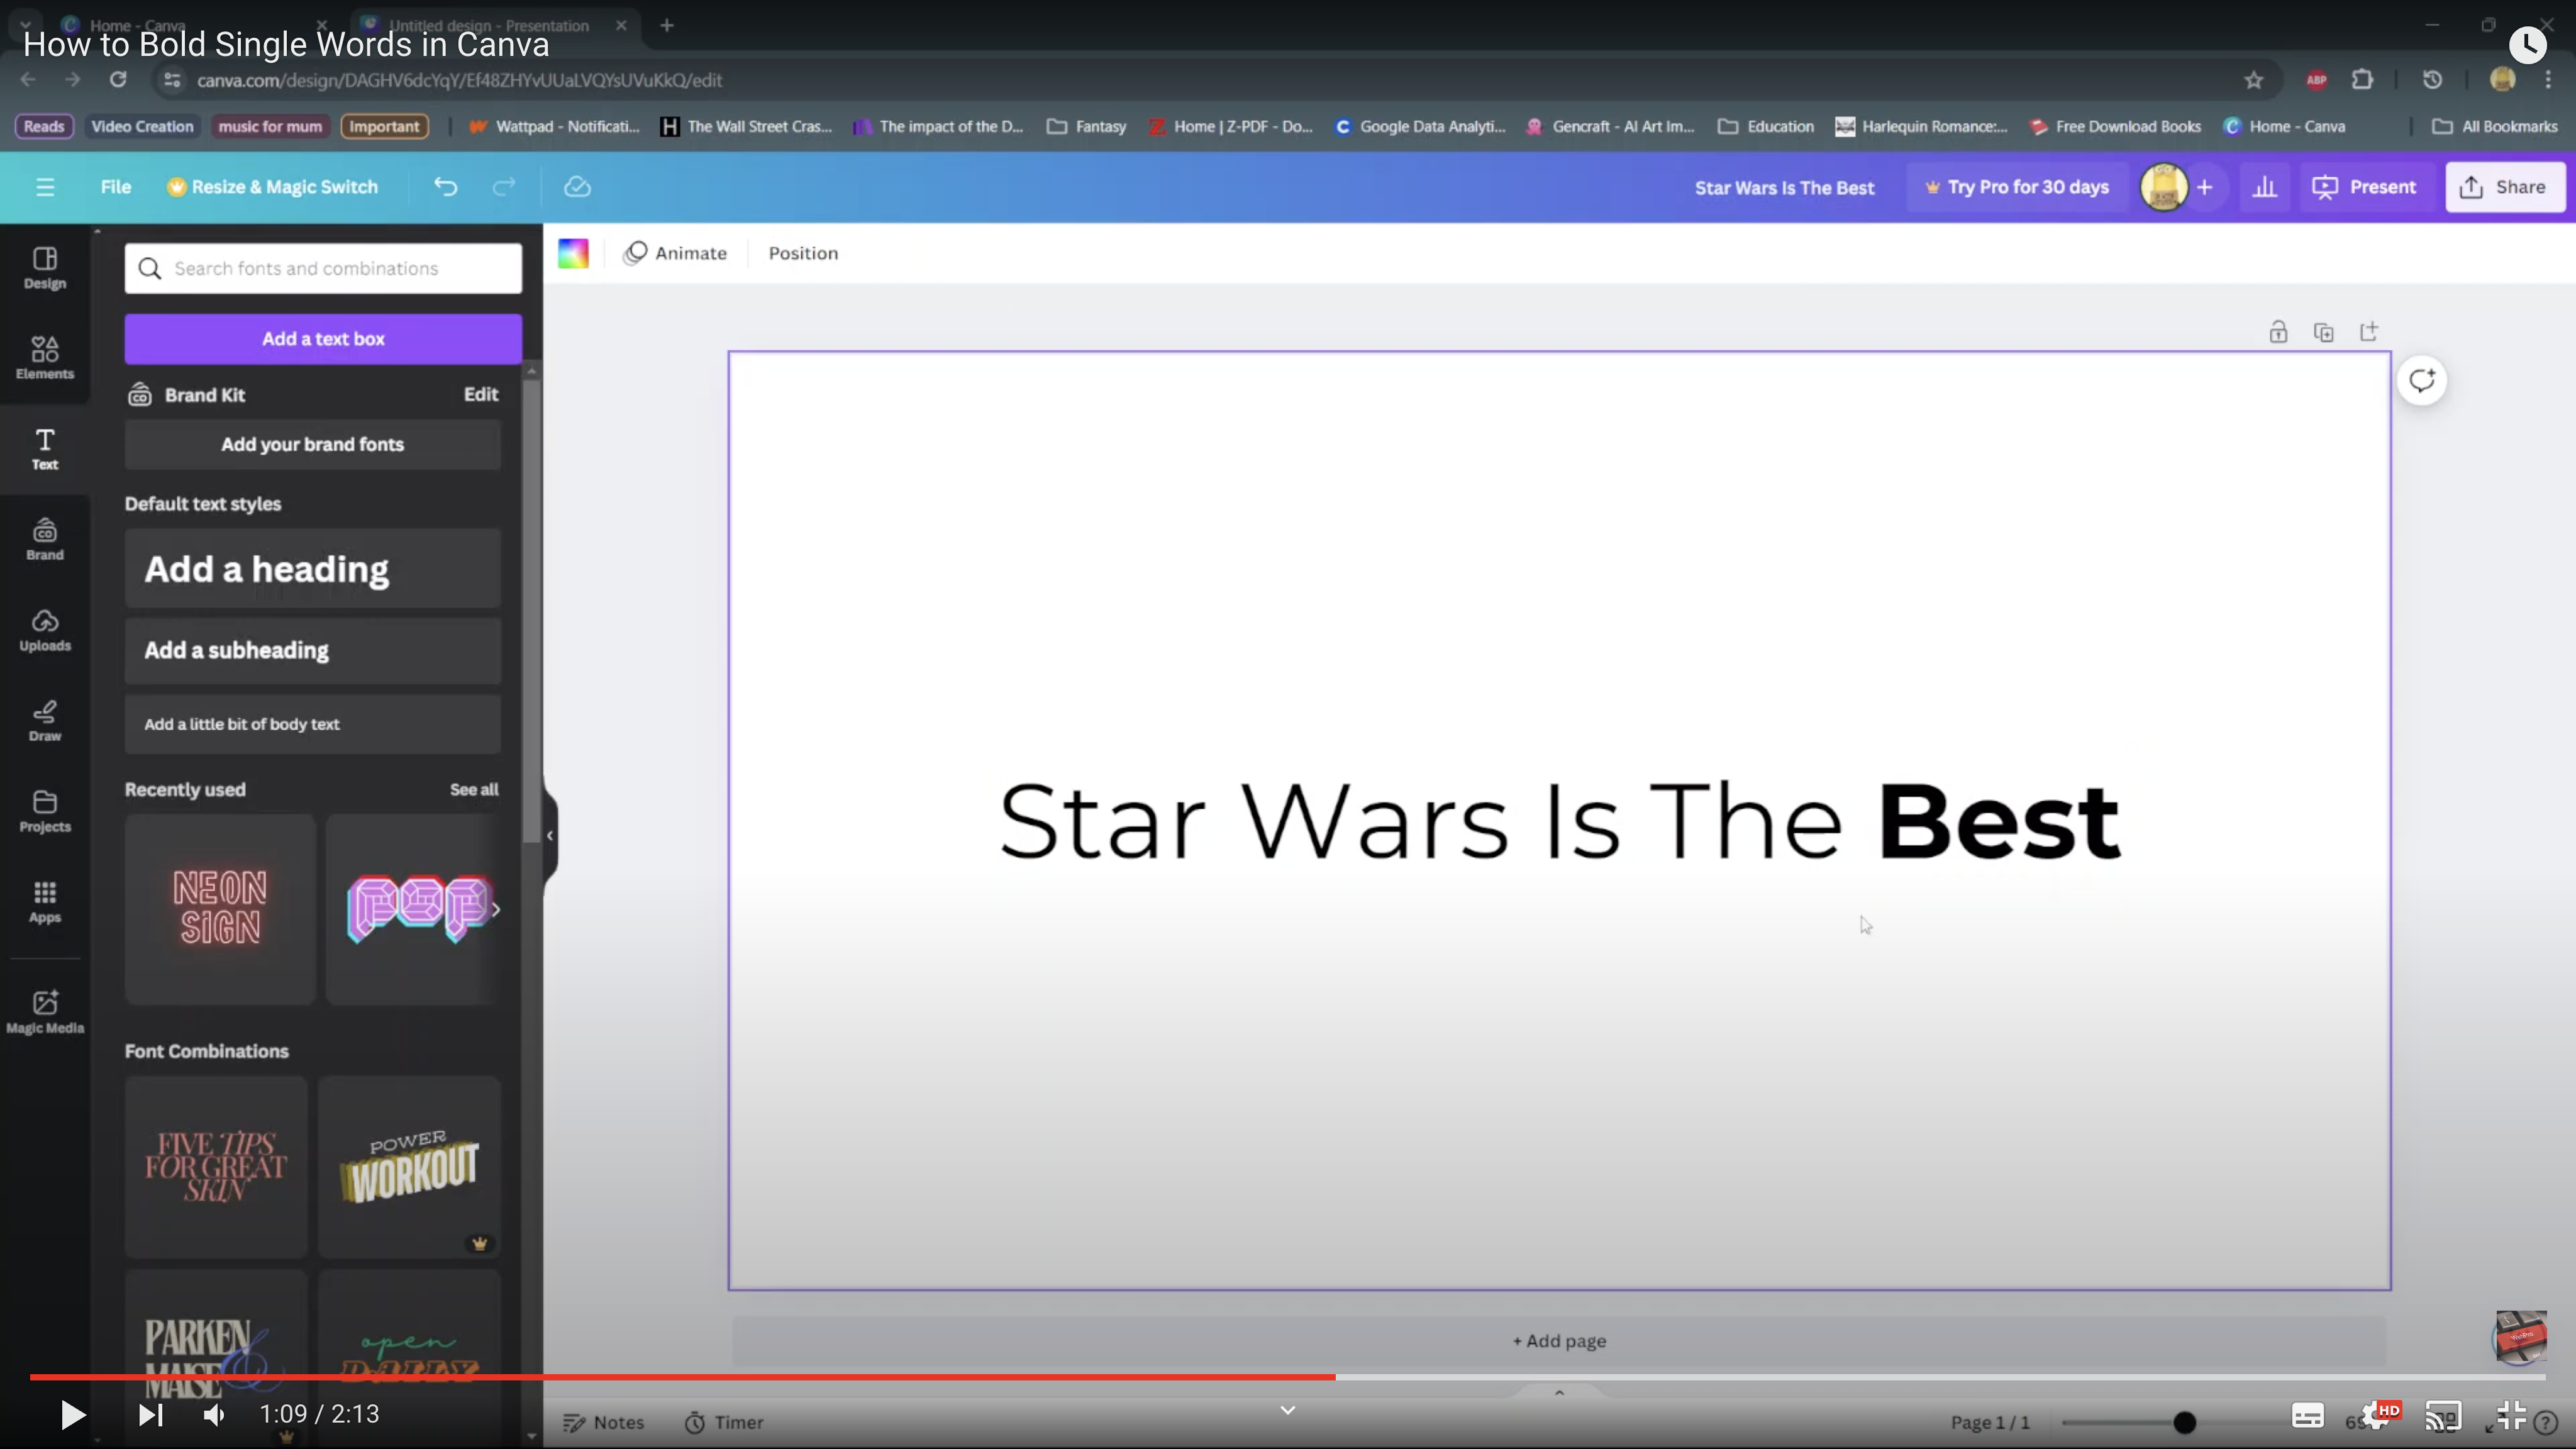2576x1449 pixels.
Task: Switch to the Untitled design browser tab
Action: [x=490, y=25]
